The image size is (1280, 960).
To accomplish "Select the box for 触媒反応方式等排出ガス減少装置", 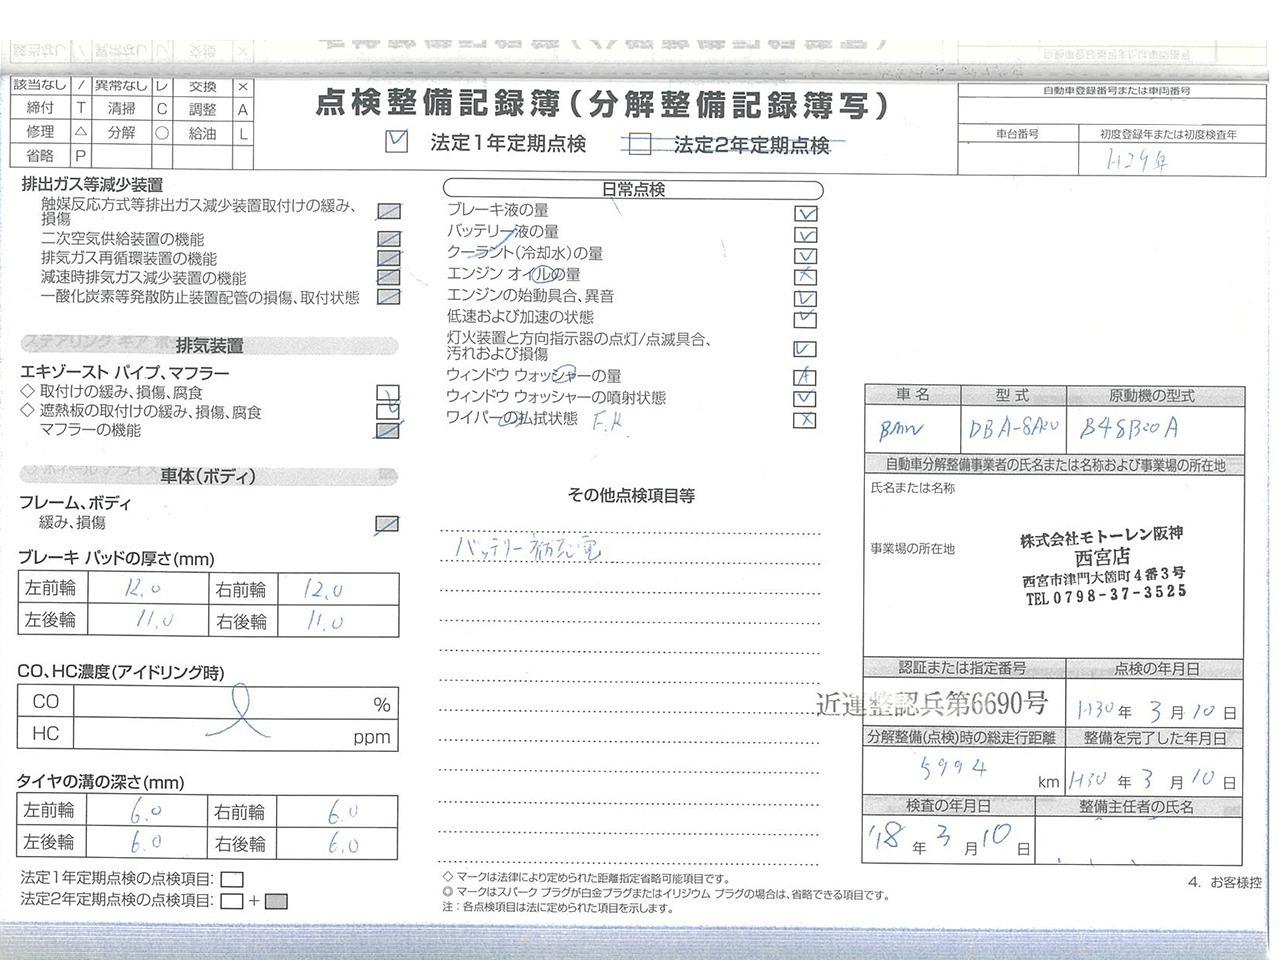I will coord(389,212).
